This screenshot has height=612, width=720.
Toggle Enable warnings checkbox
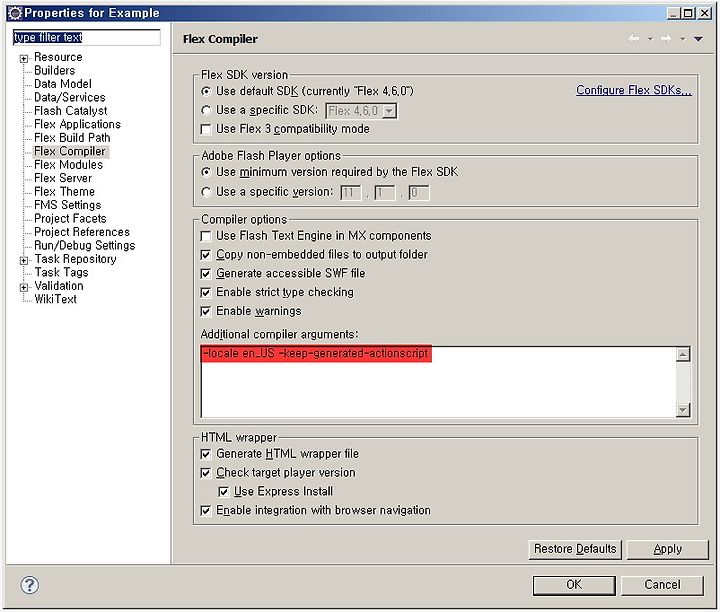206,311
